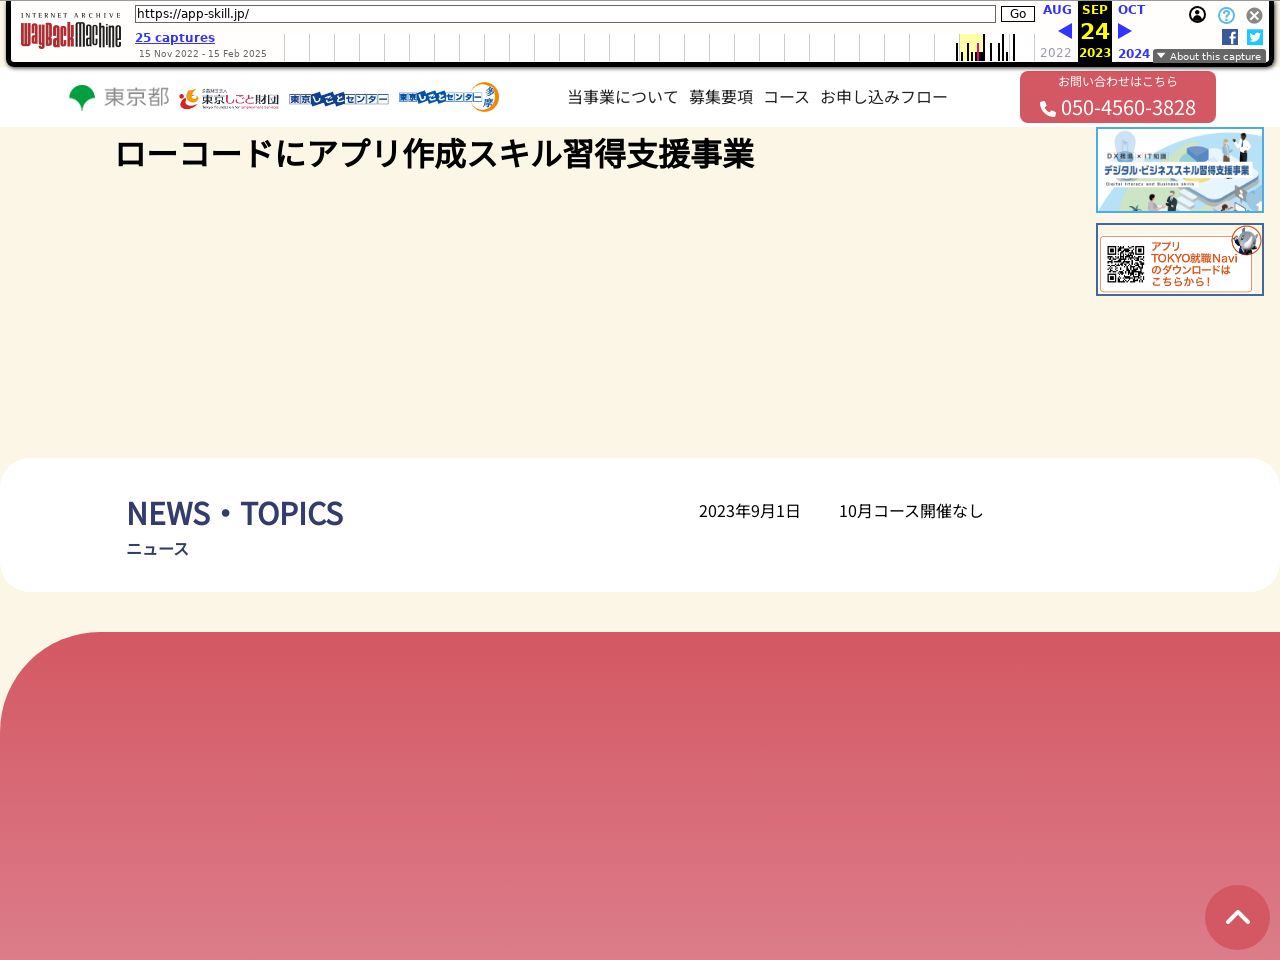
Task: Open 当事業について menu item
Action: coord(622,97)
